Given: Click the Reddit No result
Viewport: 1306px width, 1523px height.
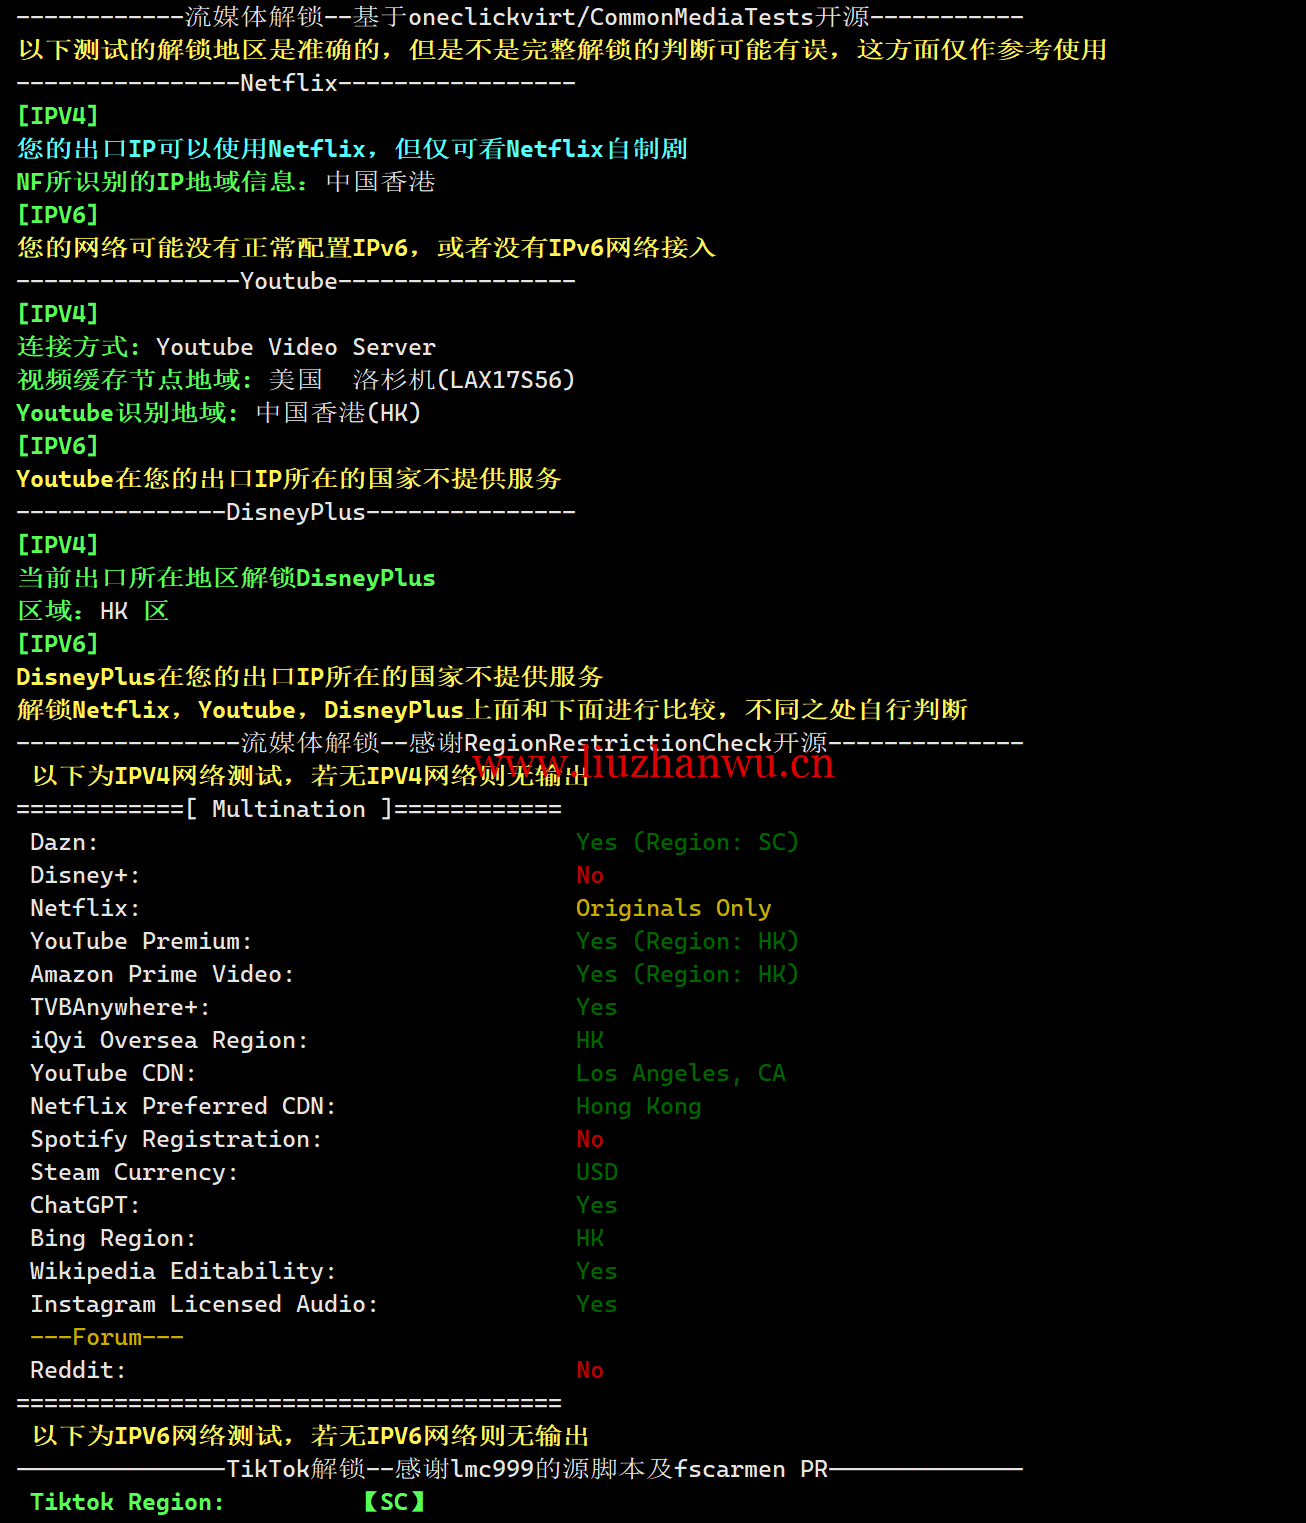Looking at the screenshot, I should pyautogui.click(x=590, y=1370).
